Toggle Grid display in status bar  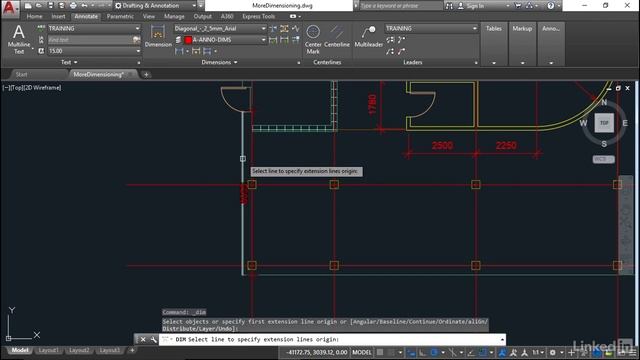click(380, 353)
